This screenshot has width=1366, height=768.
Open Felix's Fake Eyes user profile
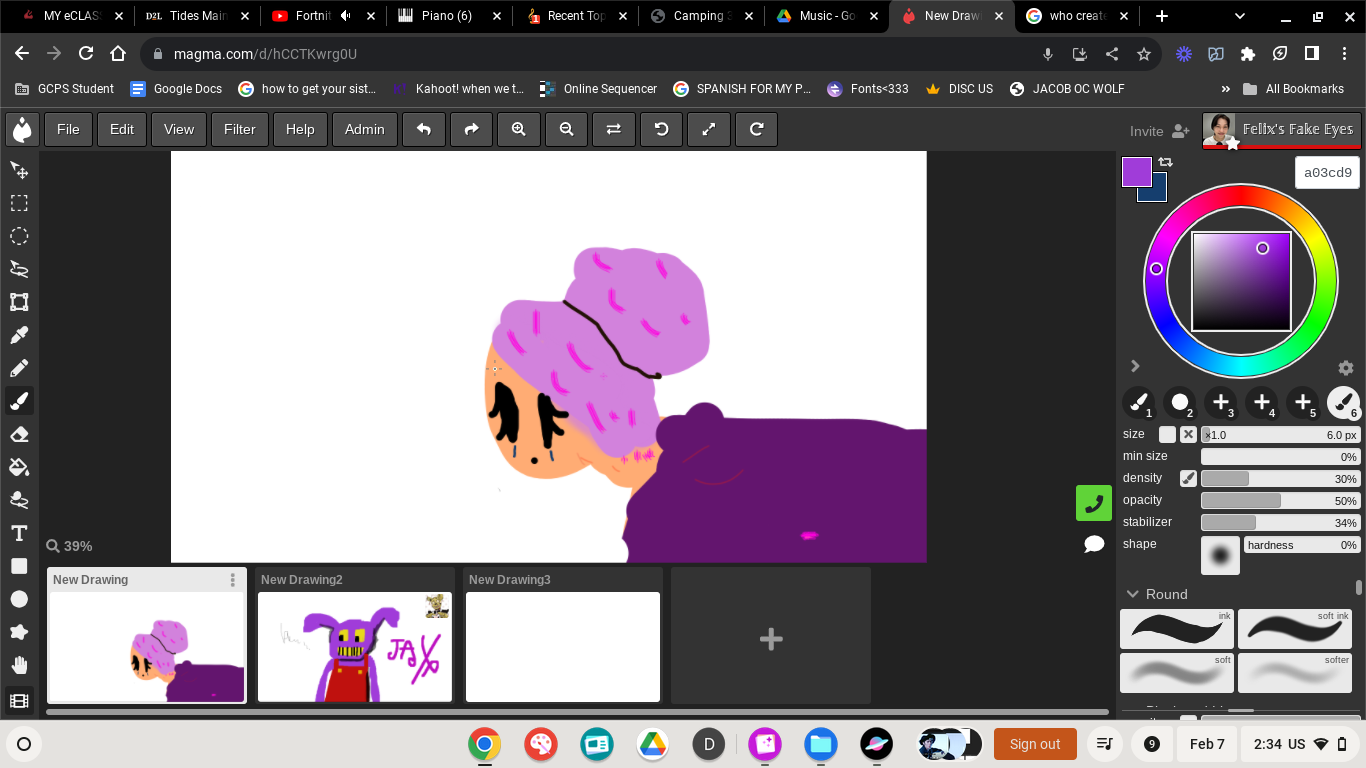(1282, 130)
